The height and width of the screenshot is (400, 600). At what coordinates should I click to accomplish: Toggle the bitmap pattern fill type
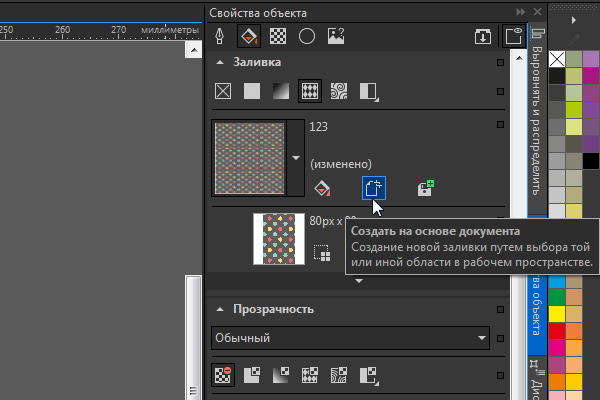310,93
